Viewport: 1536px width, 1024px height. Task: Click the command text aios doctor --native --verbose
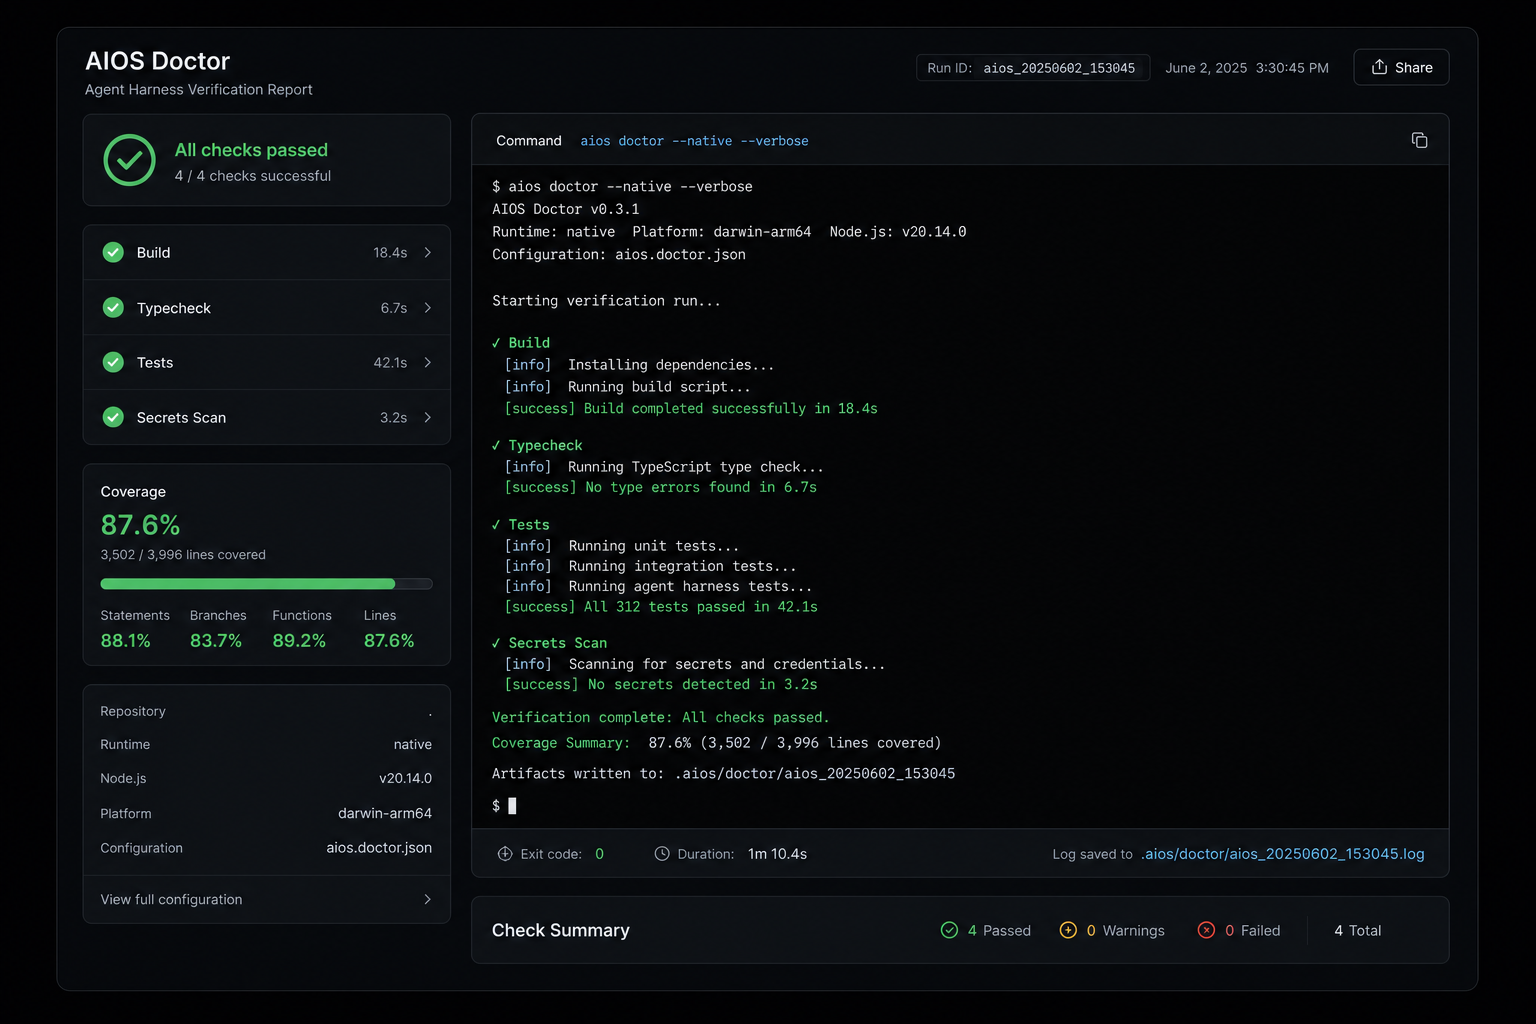coord(694,141)
